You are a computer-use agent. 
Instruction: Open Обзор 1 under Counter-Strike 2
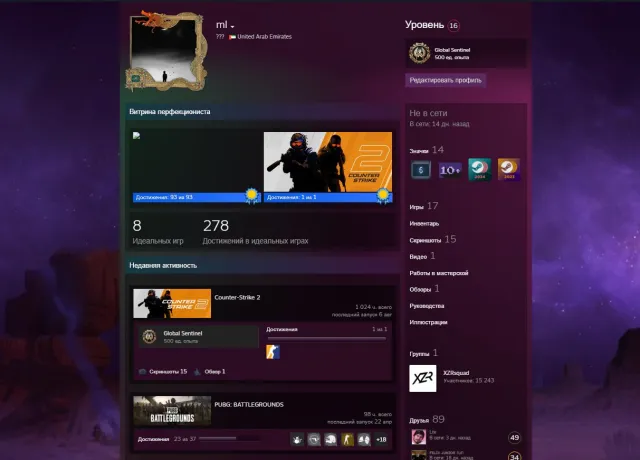point(215,371)
